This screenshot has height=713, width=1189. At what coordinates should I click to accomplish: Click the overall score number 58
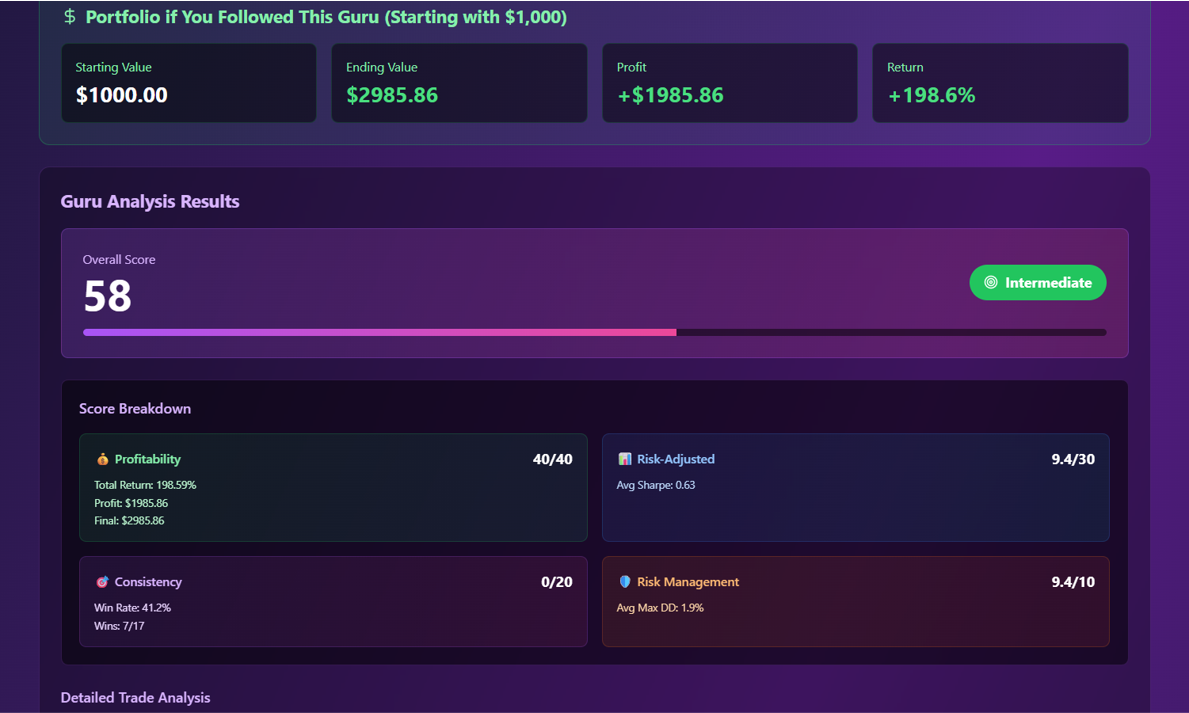108,296
